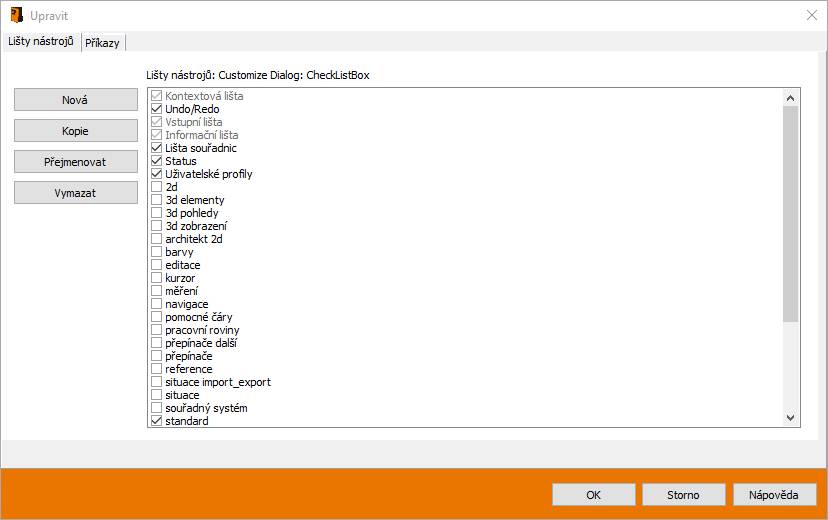This screenshot has width=828, height=520.
Task: Select the Lišty nástrojů tab
Action: click(x=41, y=41)
